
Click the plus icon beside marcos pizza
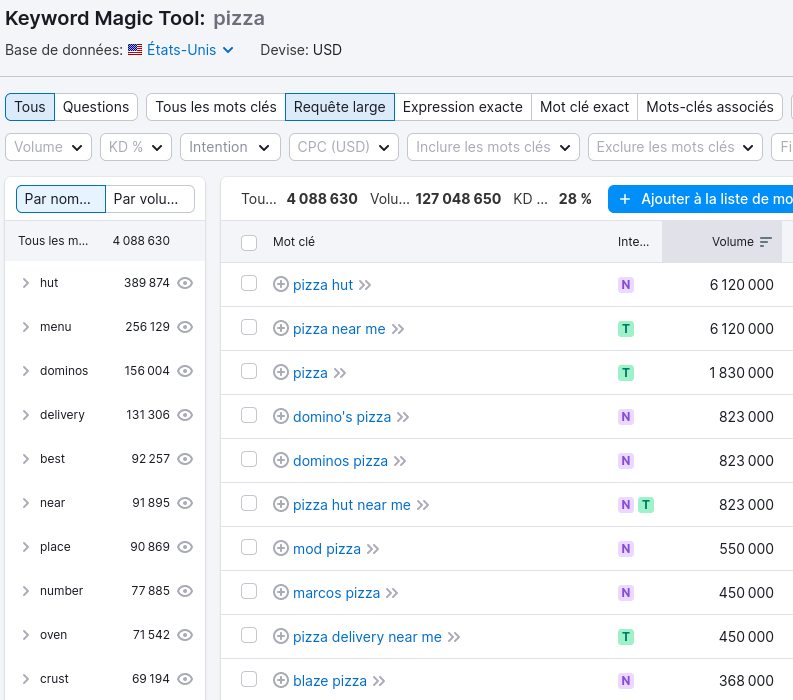(x=281, y=592)
